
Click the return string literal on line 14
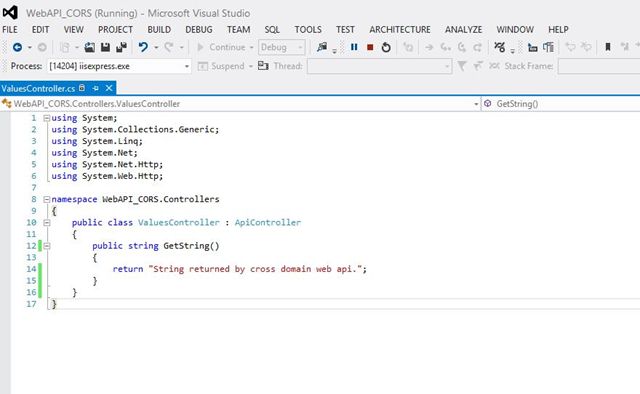click(255, 269)
